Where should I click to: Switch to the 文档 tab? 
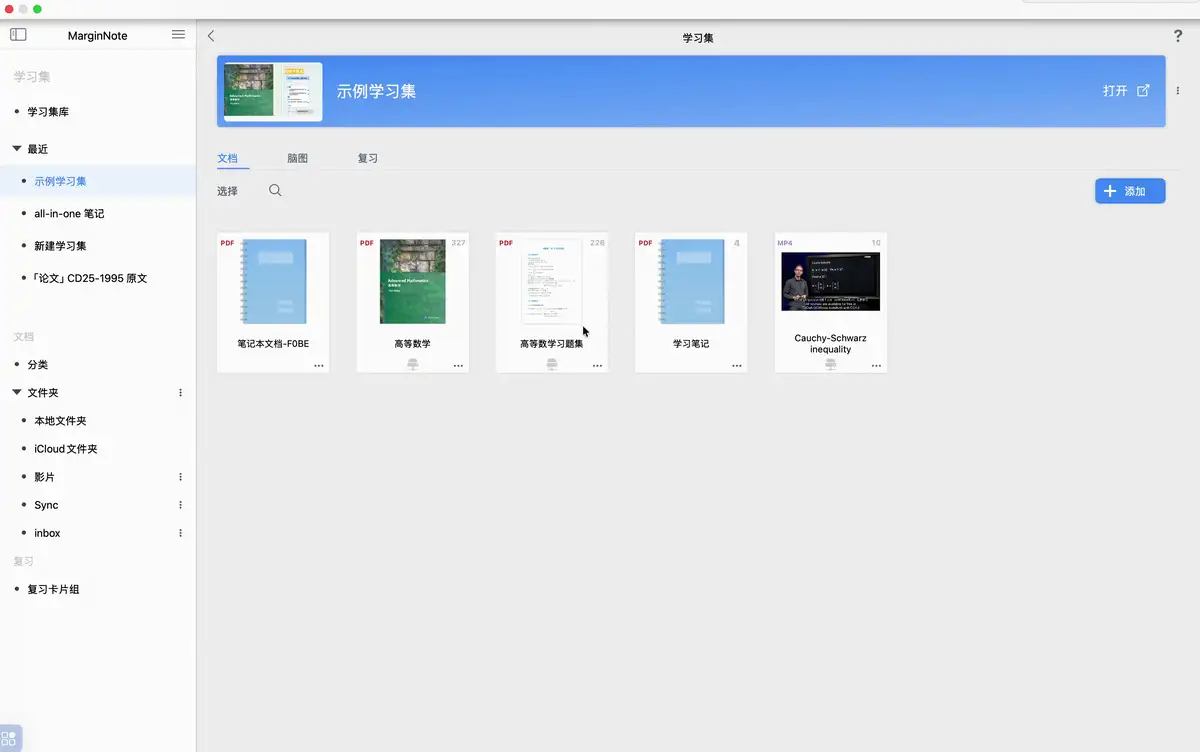[228, 158]
